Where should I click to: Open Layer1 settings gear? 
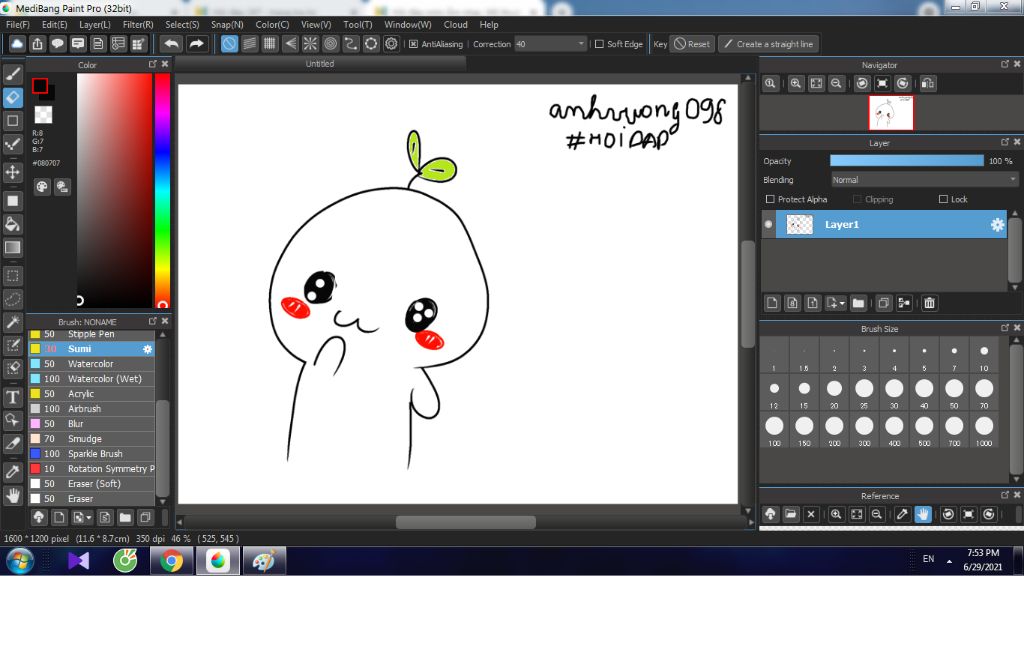(x=997, y=225)
